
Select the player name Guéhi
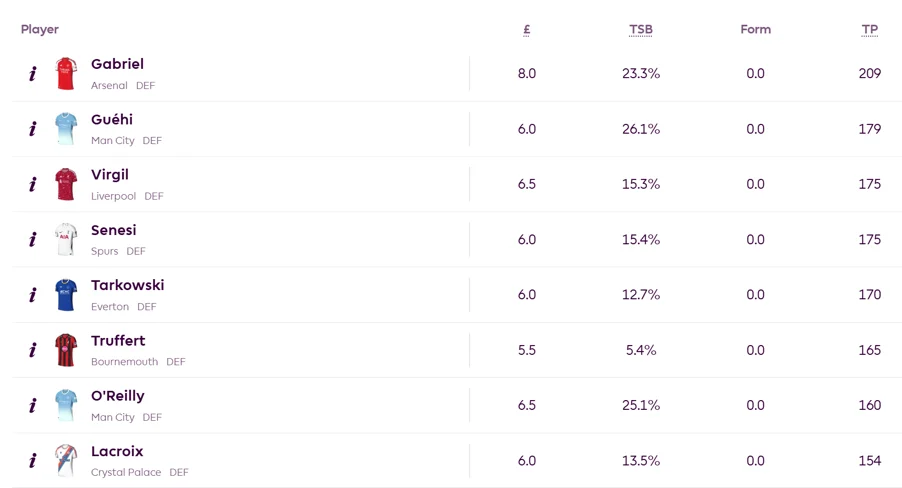pos(112,119)
